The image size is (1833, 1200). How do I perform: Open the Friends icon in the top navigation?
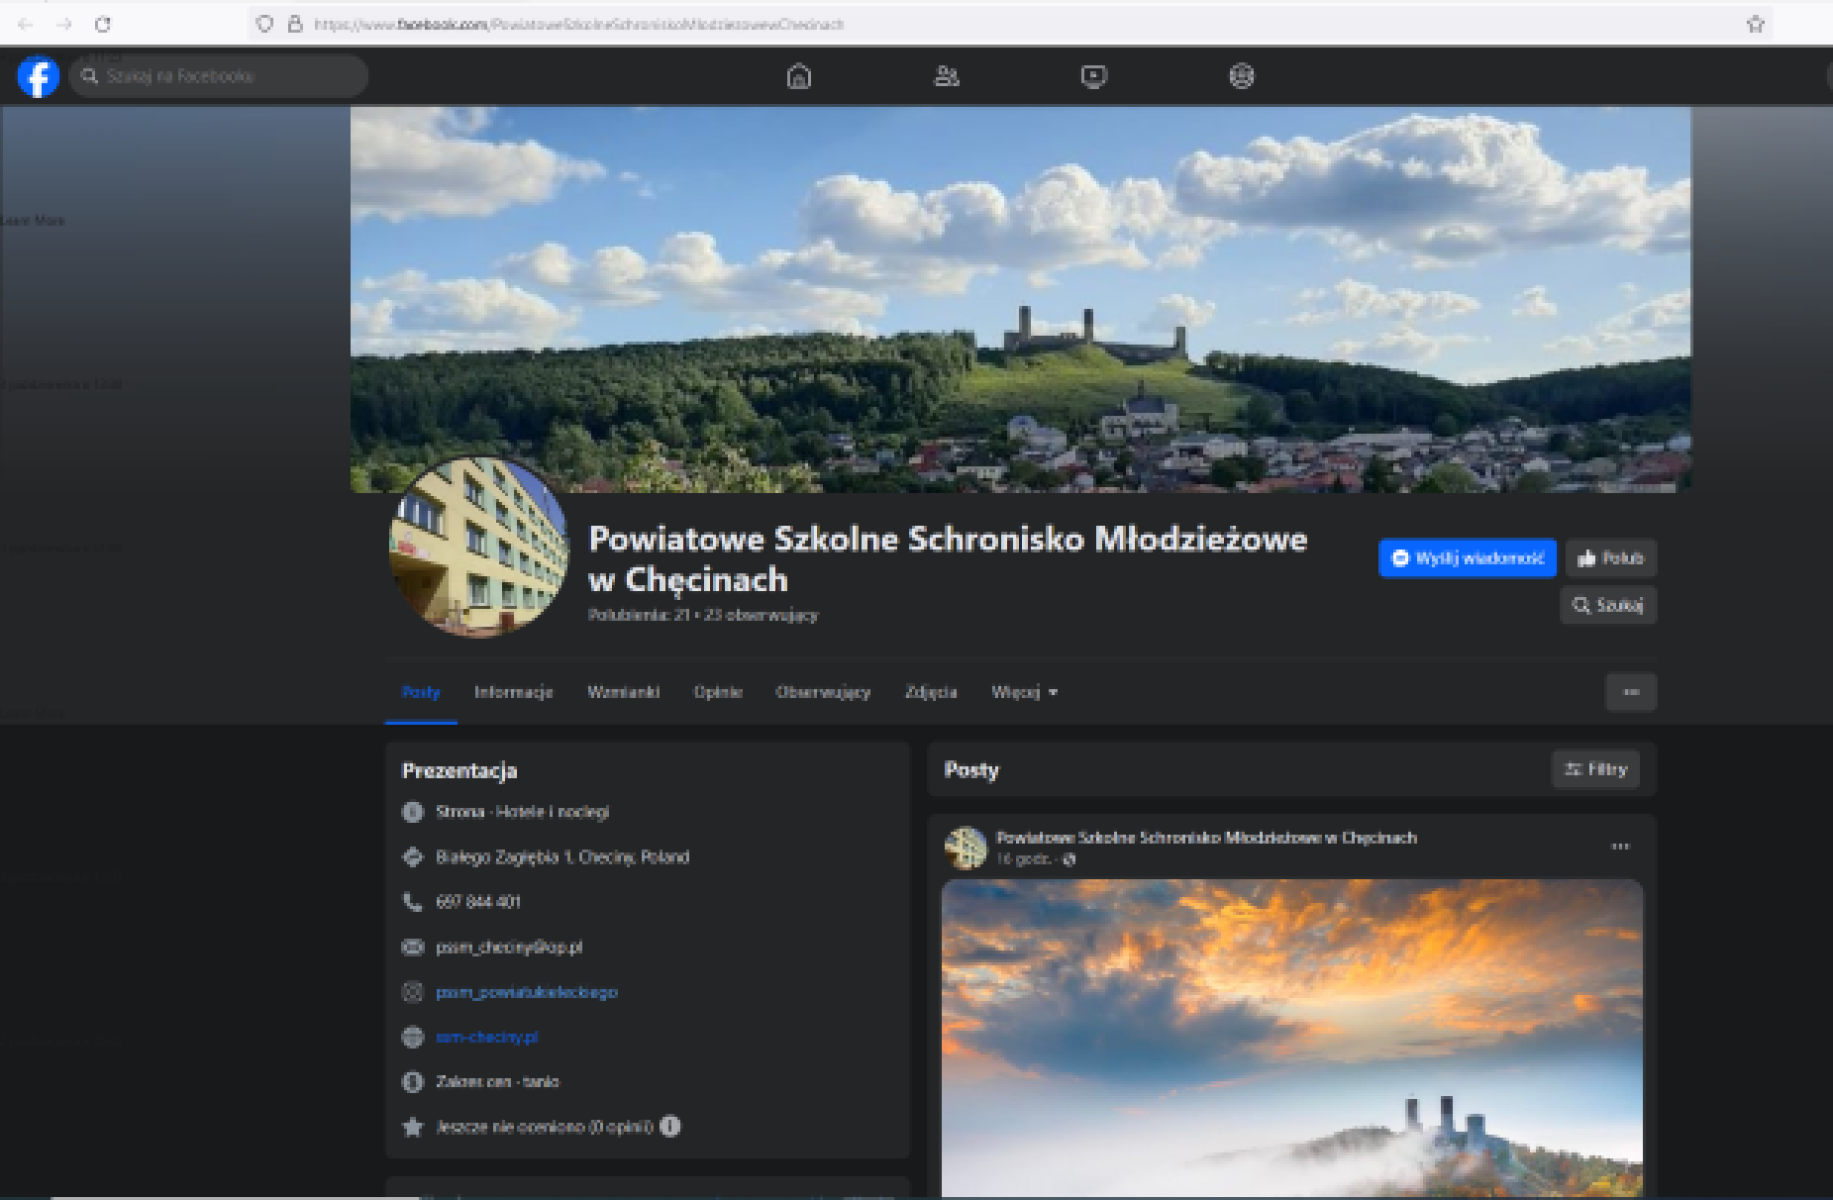coord(946,76)
